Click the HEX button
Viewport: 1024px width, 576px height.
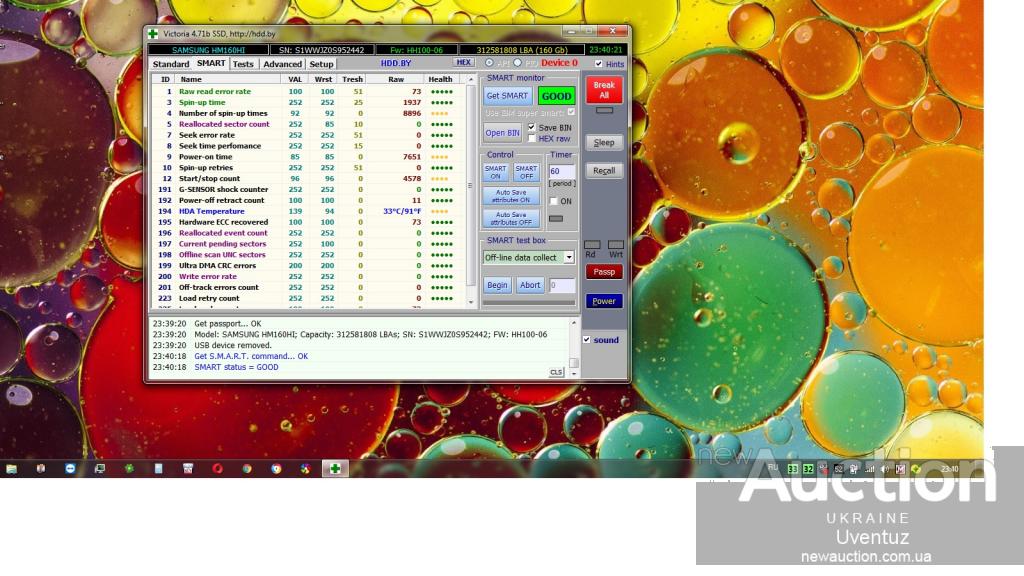(464, 63)
